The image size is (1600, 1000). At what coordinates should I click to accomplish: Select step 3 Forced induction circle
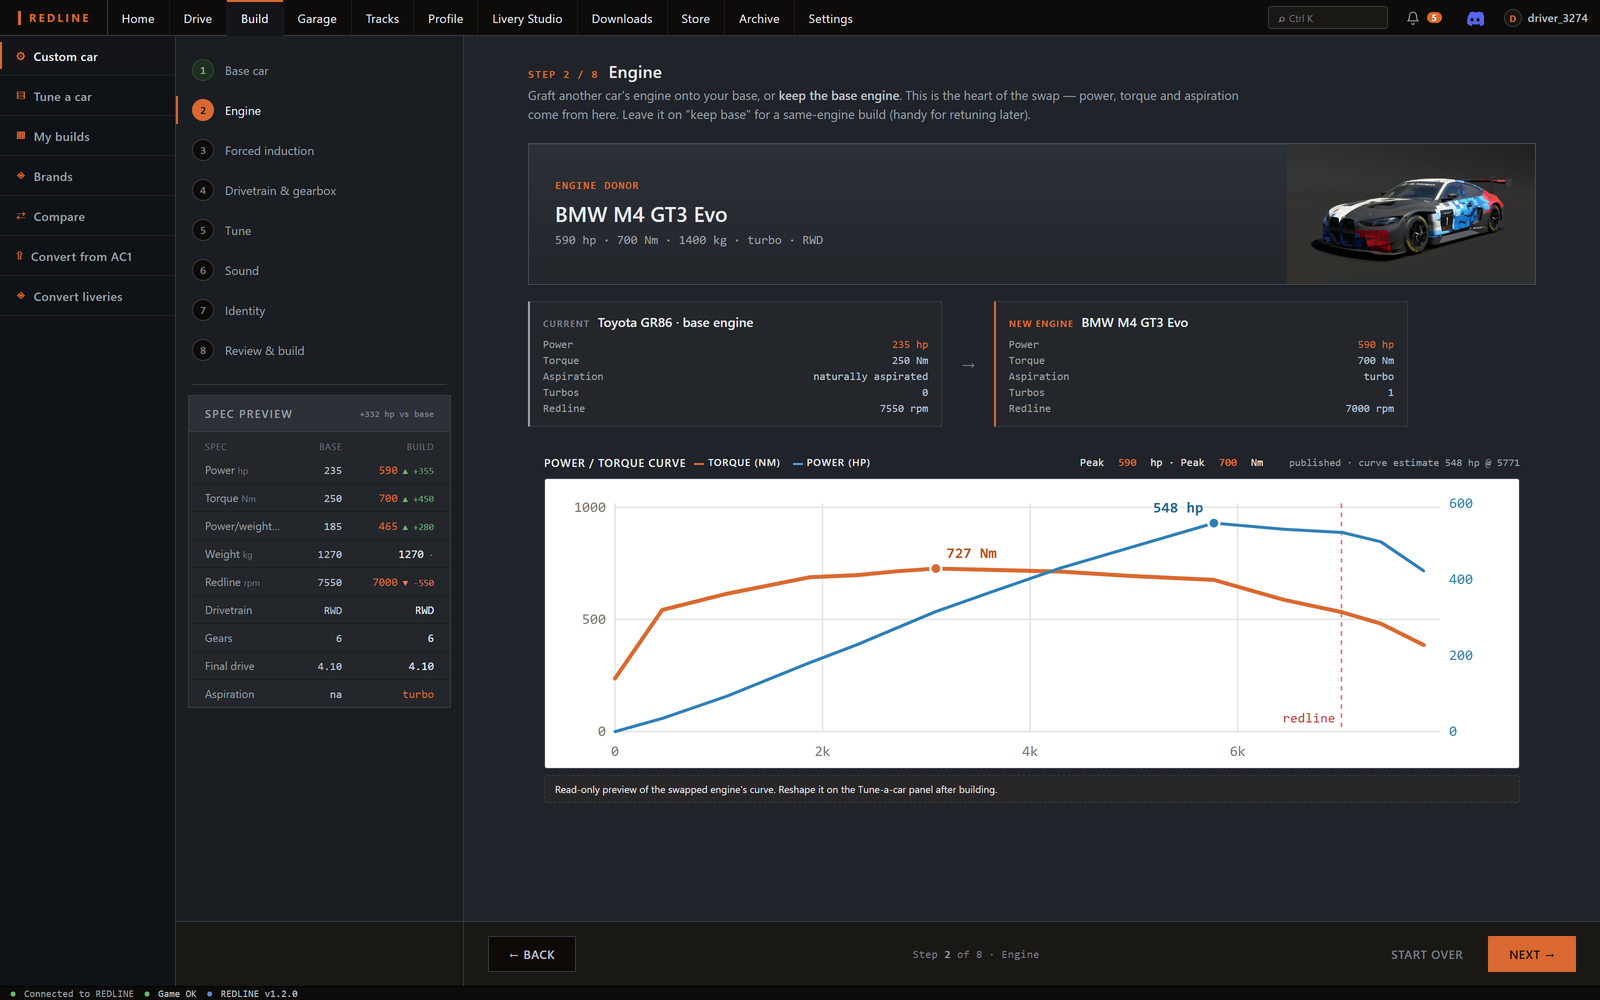[x=203, y=150]
